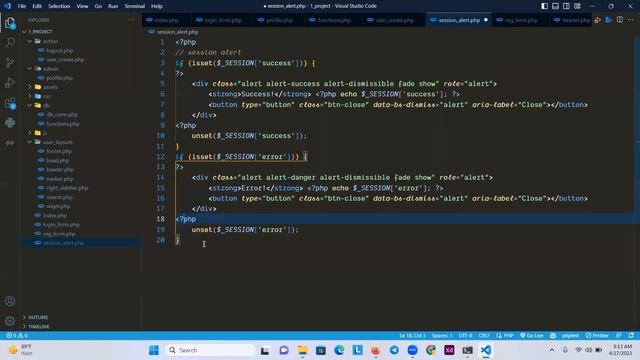Click the split editor right icon
The image size is (640, 360).
[x=620, y=20]
